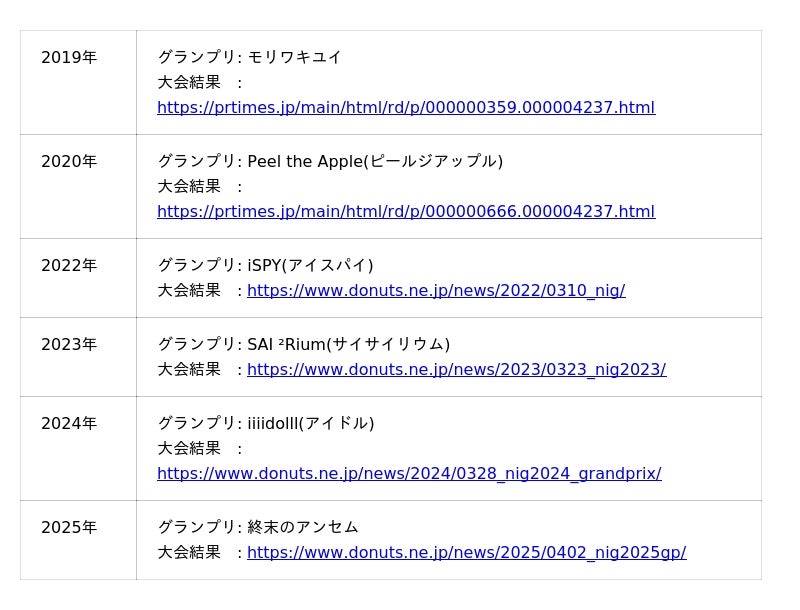Click the 2019年 year cell
Screen dimensions: 800x610
click(69, 58)
